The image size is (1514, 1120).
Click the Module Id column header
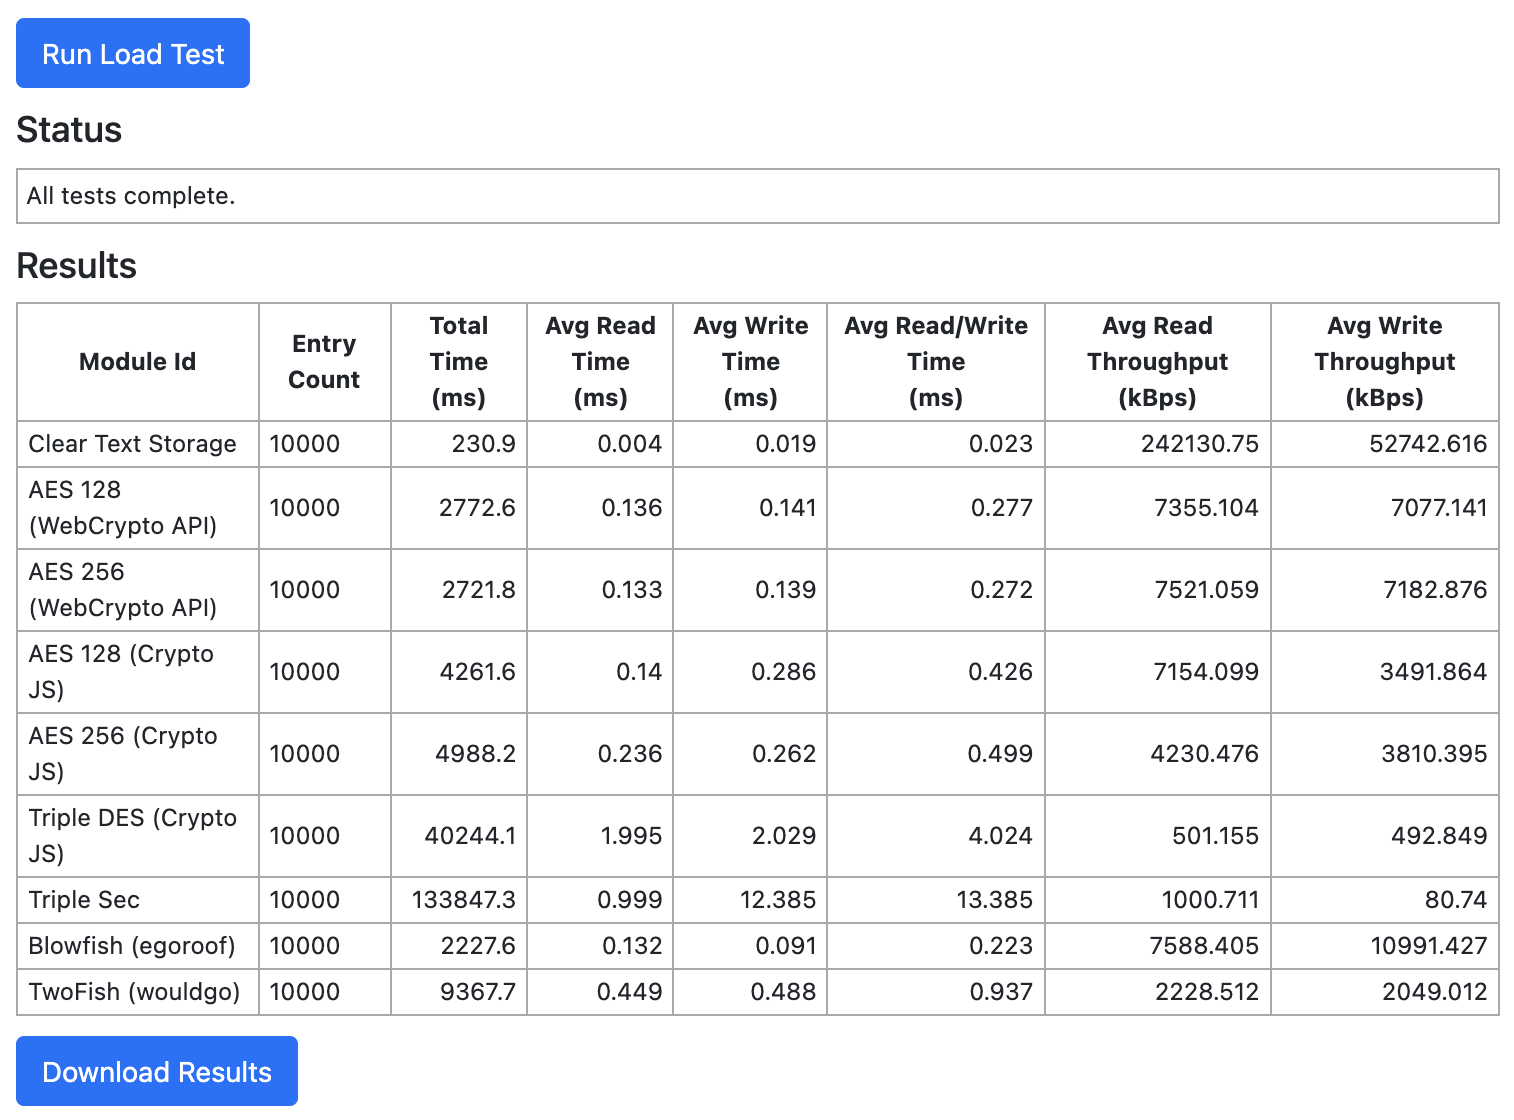[x=138, y=362]
